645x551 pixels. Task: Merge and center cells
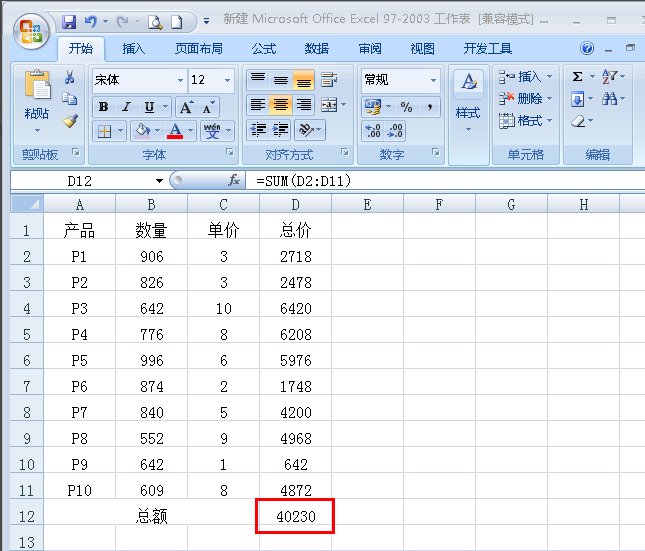point(329,105)
